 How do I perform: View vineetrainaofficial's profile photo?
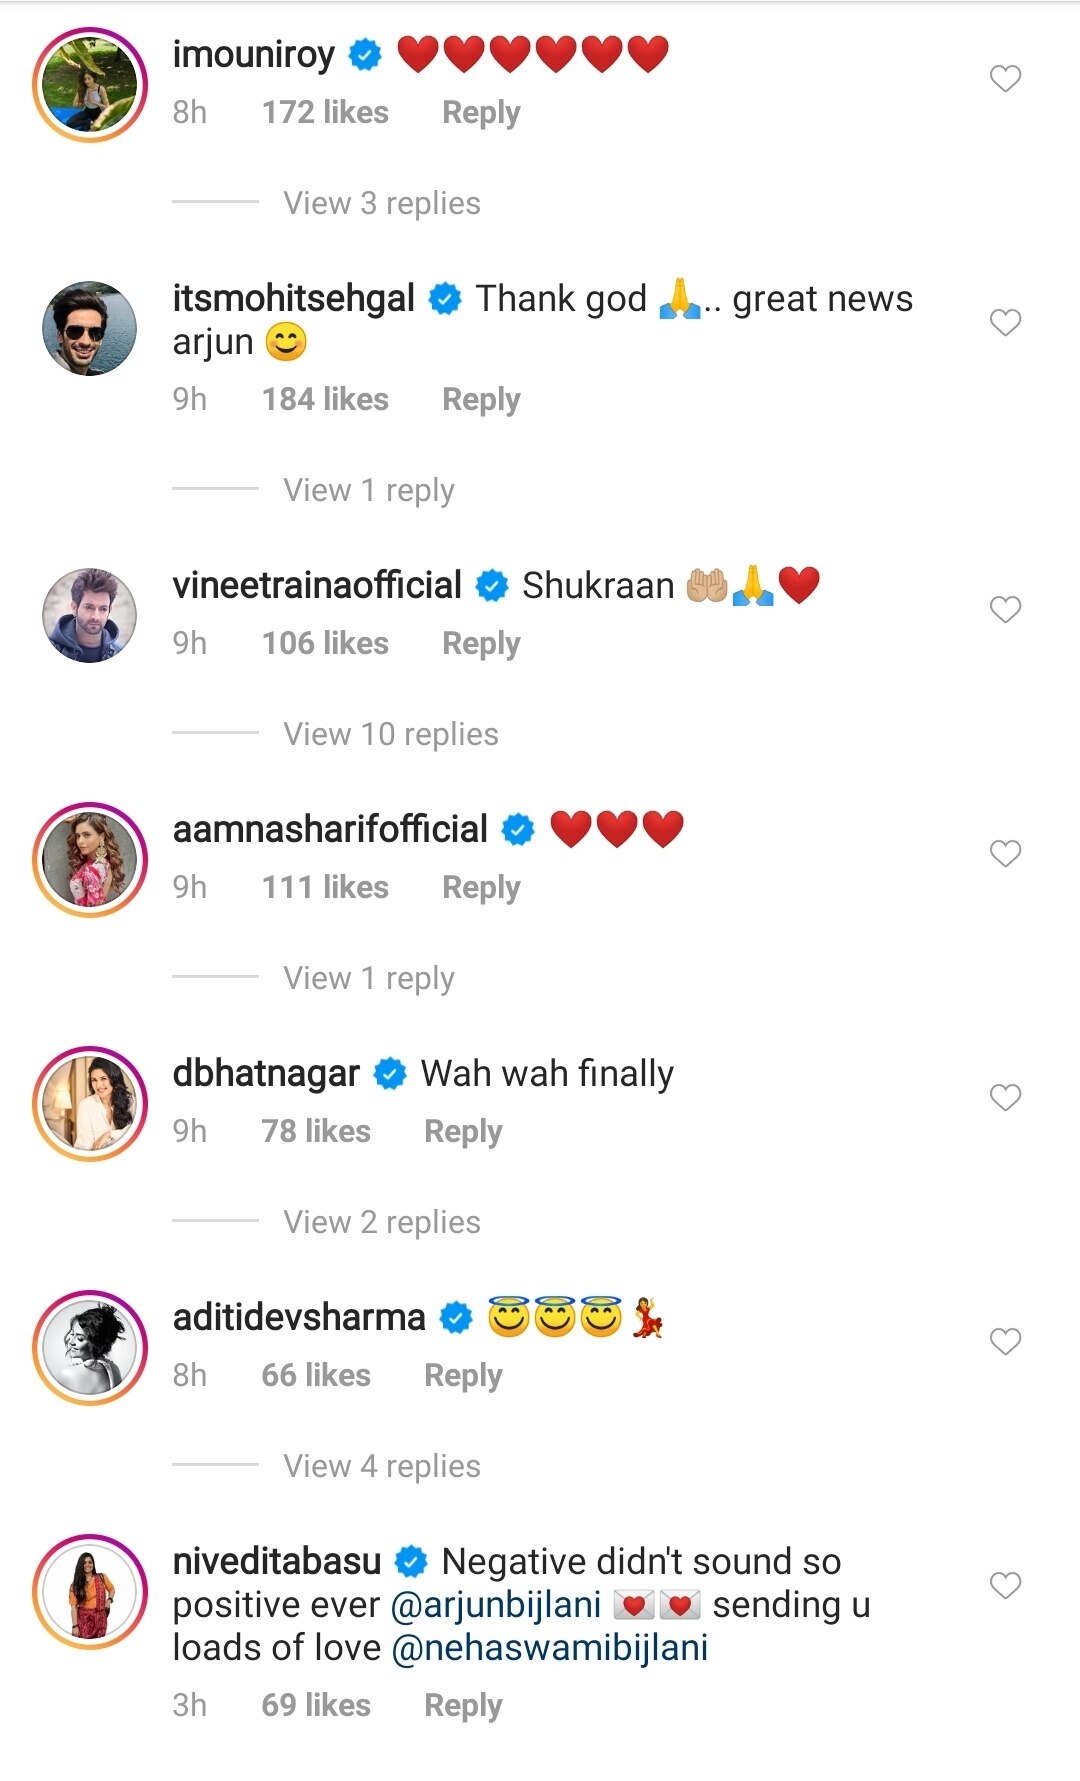tap(90, 615)
